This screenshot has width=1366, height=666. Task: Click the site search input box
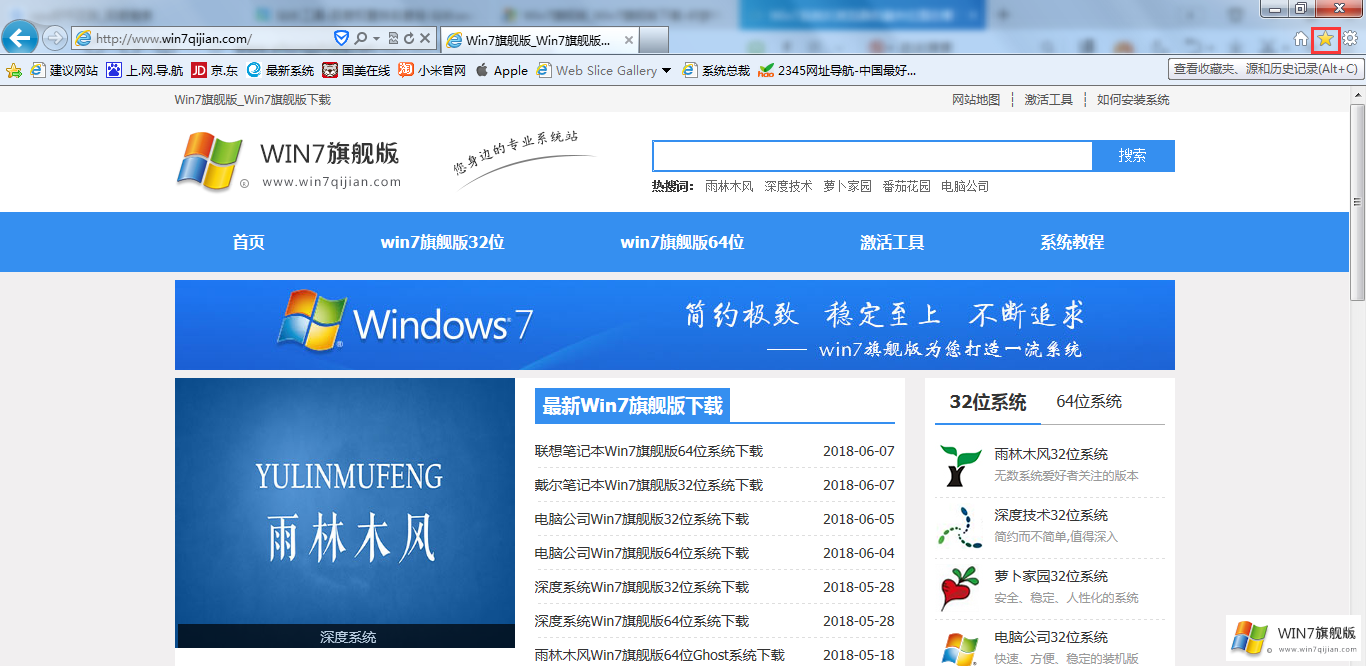872,156
